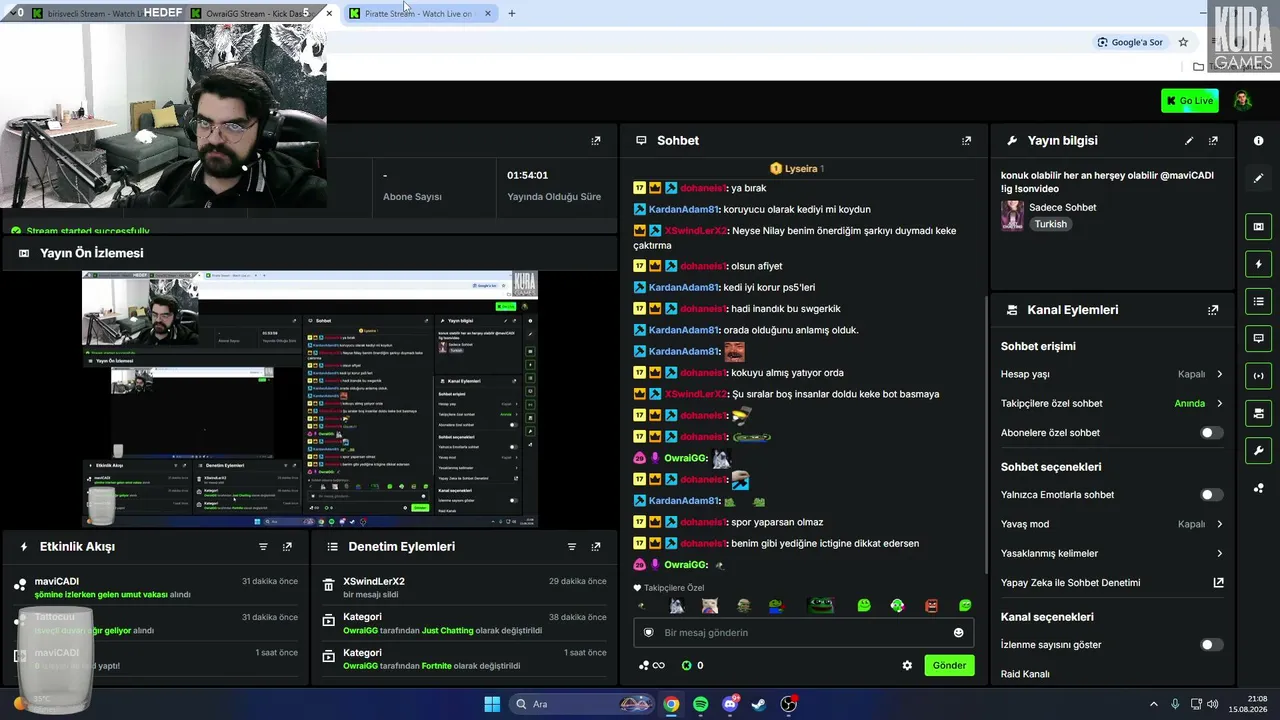The image size is (1280, 720).
Task: Open Windows Start menu
Action: coord(492,704)
